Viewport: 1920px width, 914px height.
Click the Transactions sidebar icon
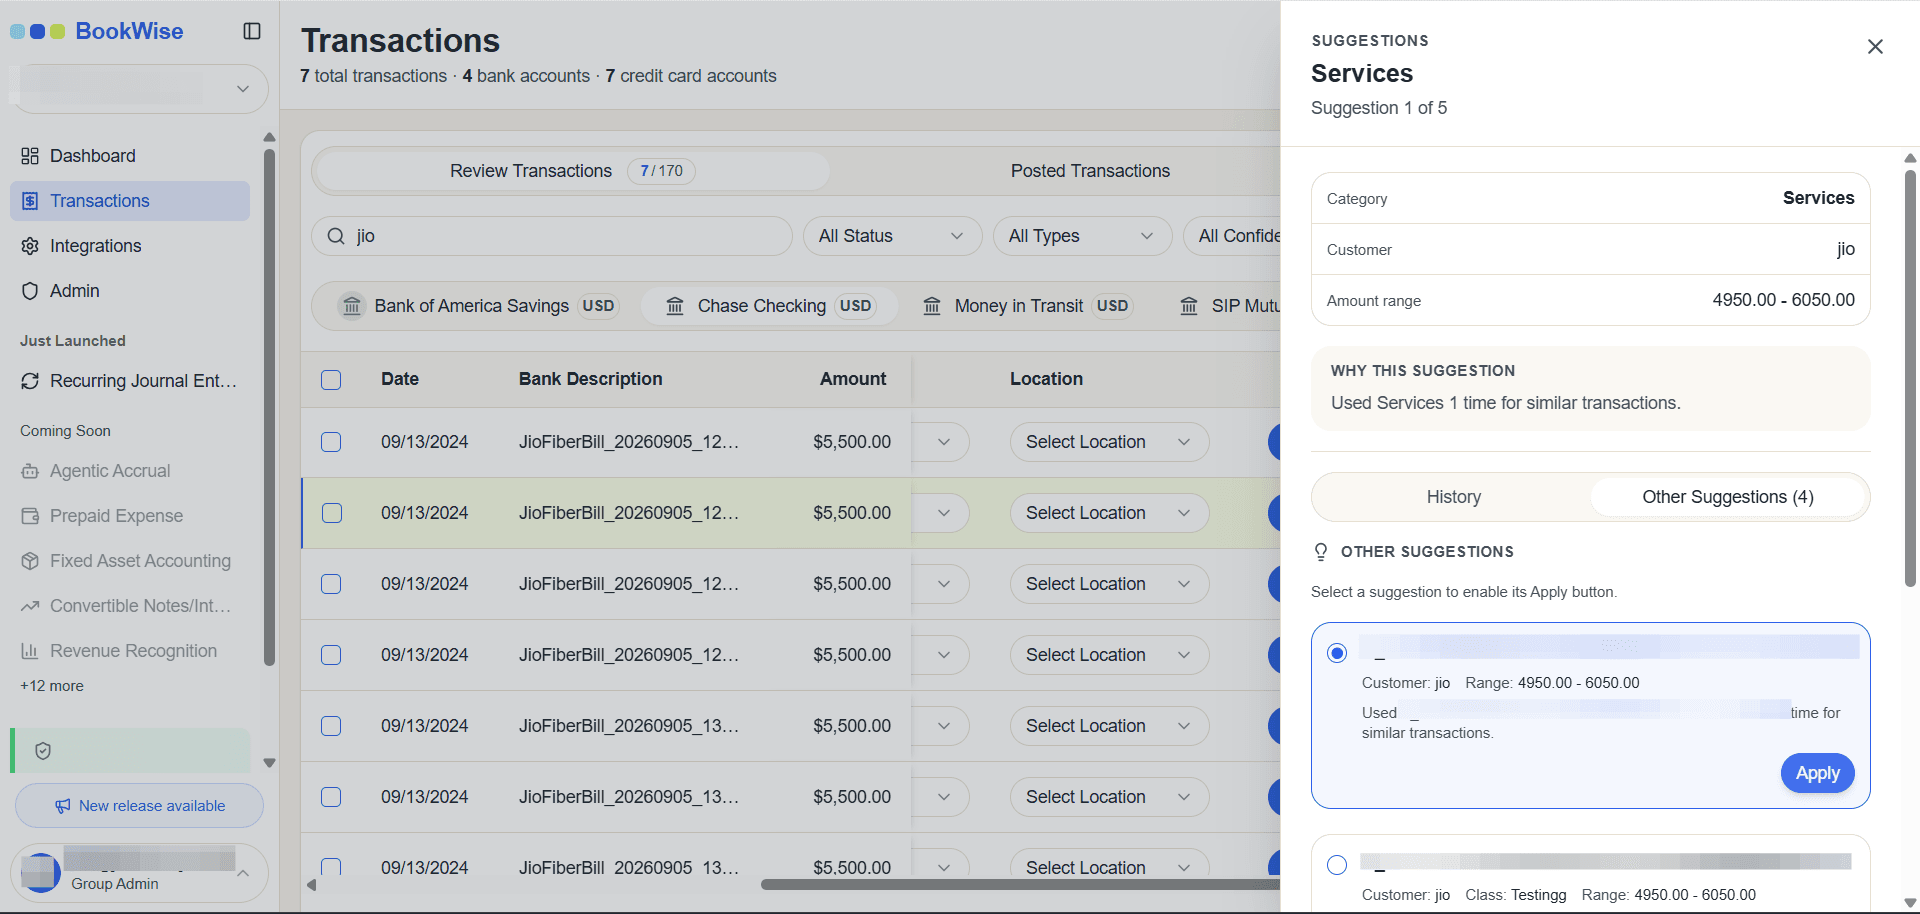click(30, 201)
